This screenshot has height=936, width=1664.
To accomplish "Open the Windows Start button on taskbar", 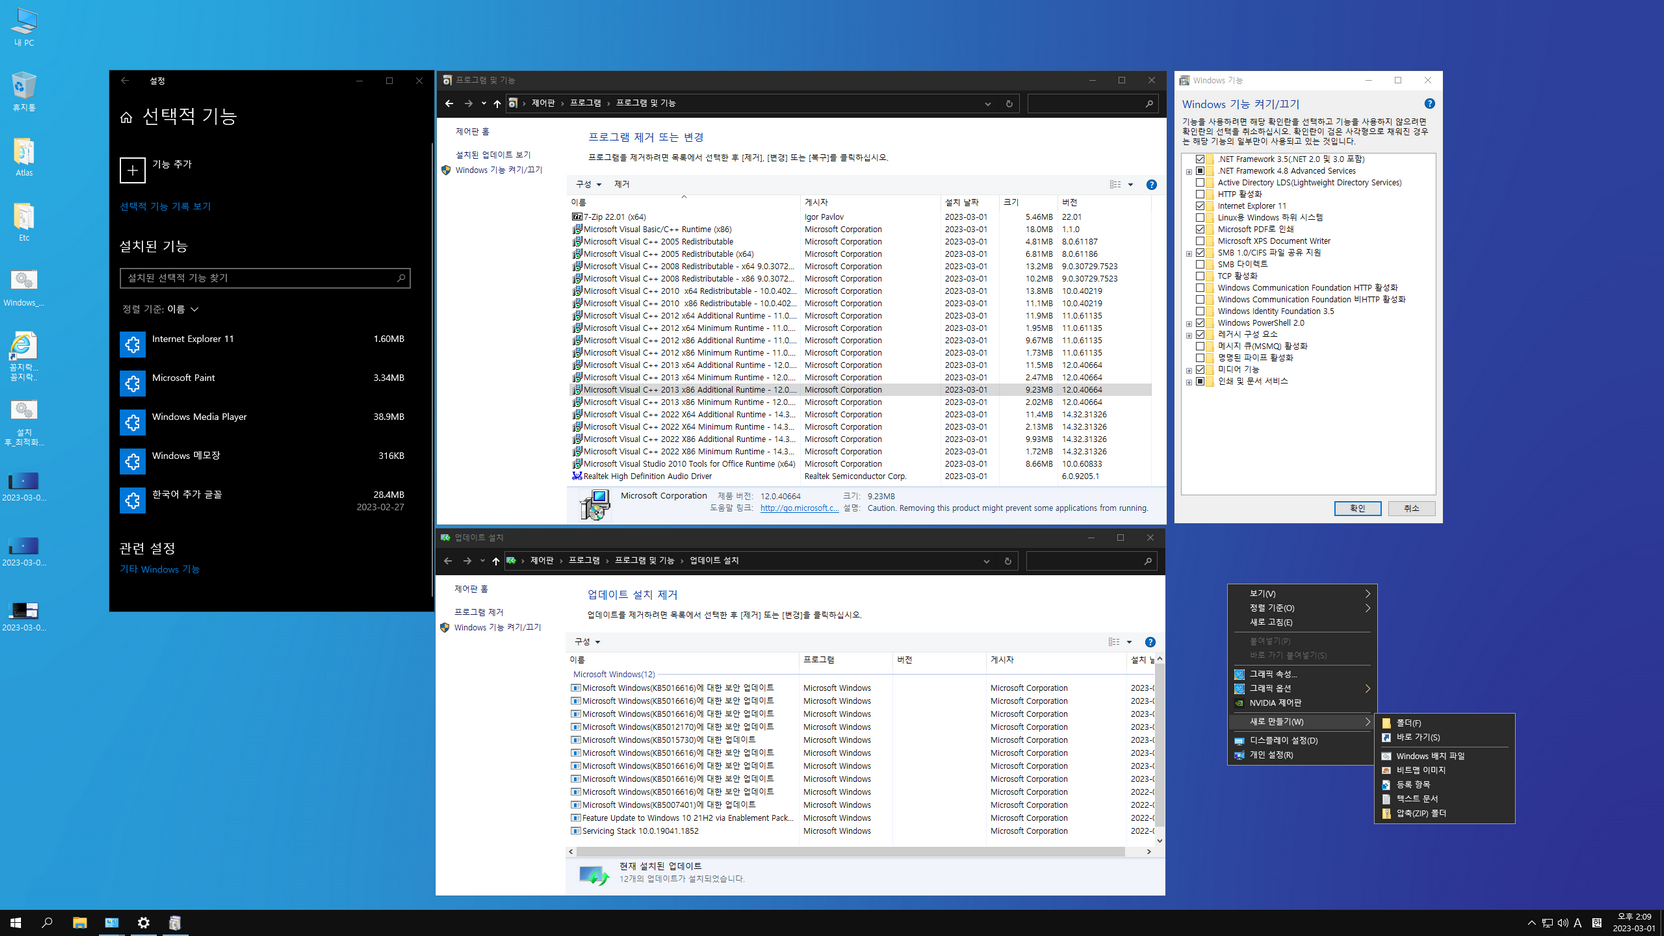I will (15, 923).
